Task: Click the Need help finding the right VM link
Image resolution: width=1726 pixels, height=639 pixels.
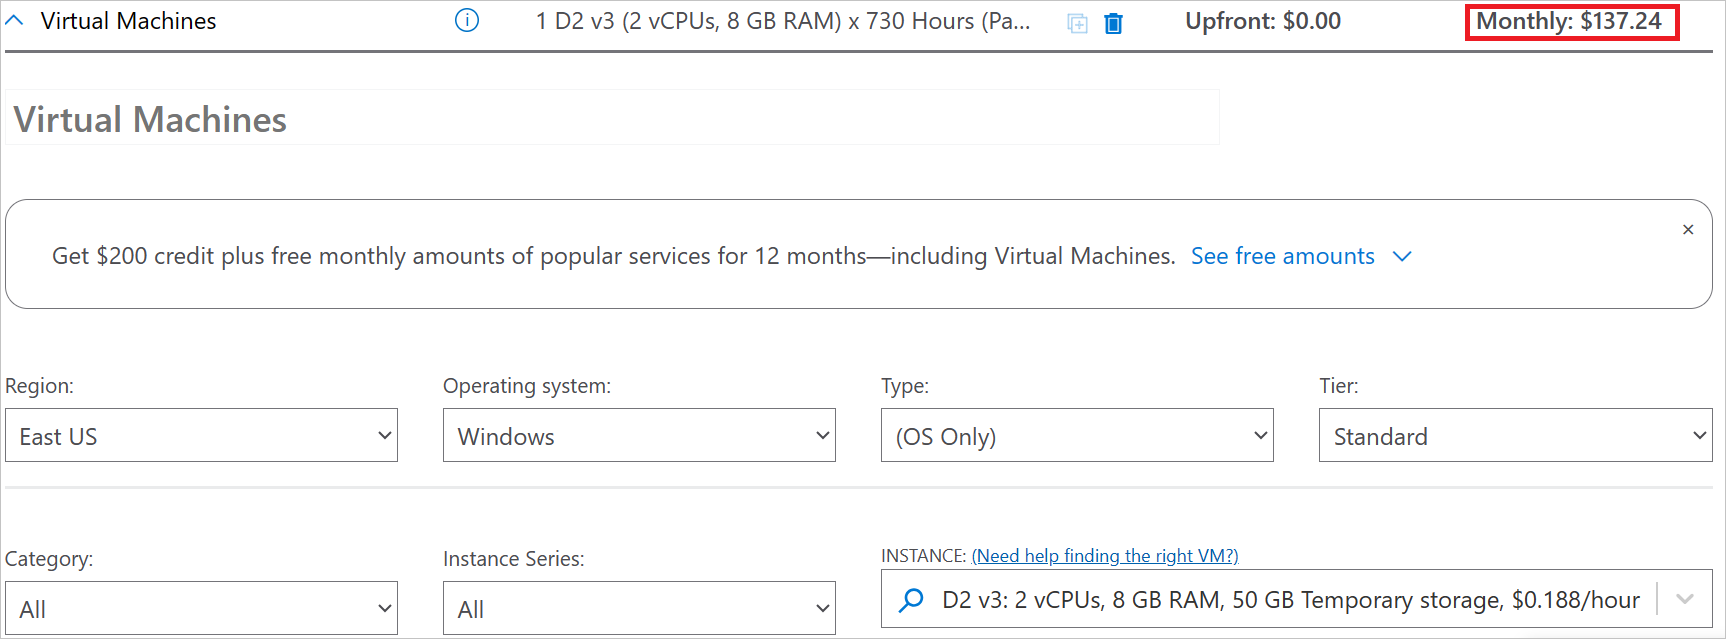Action: (x=1105, y=556)
